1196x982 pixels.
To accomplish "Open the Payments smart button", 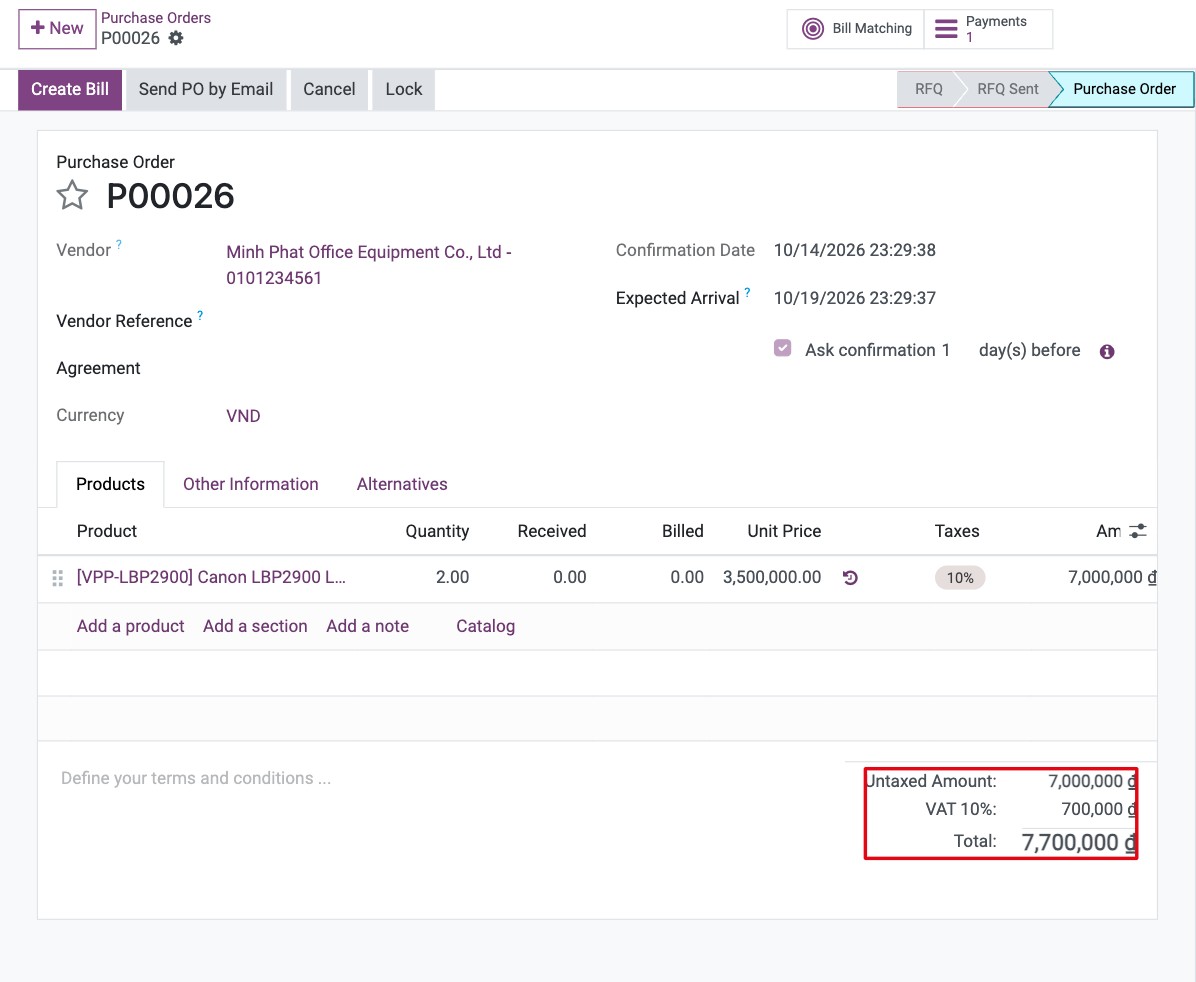I will click(988, 29).
